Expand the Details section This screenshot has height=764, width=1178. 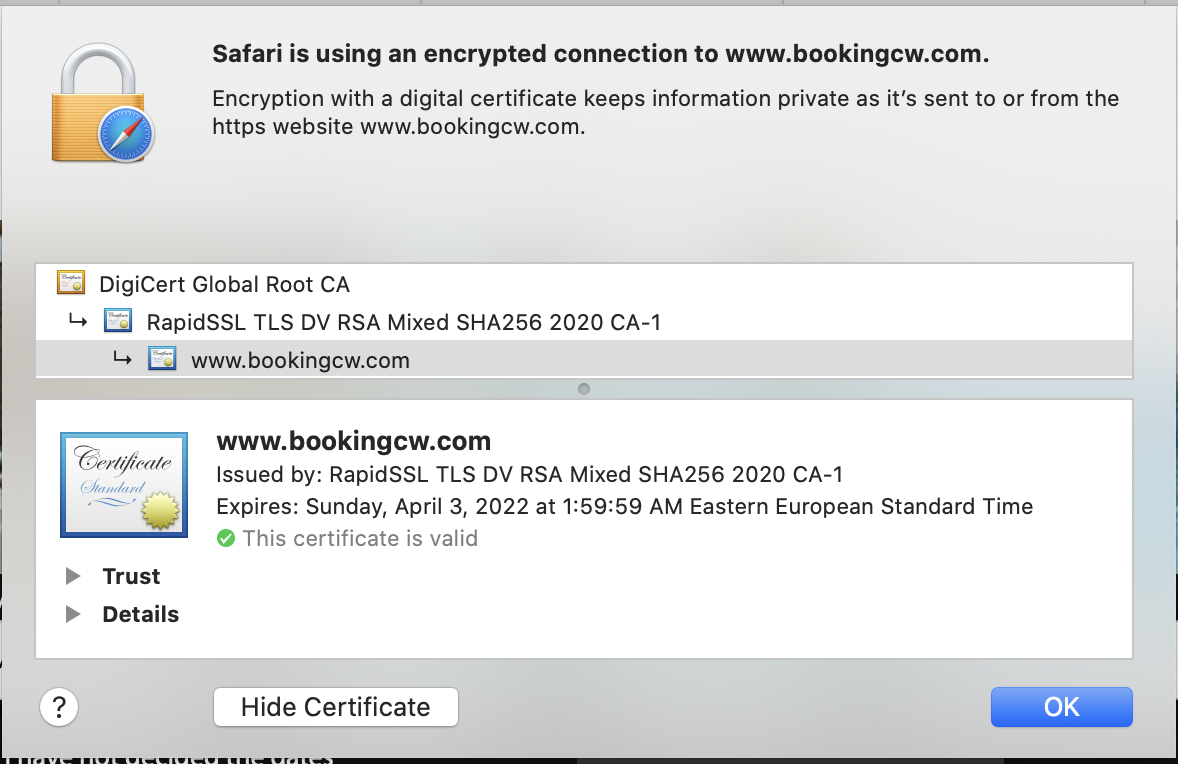(73, 615)
